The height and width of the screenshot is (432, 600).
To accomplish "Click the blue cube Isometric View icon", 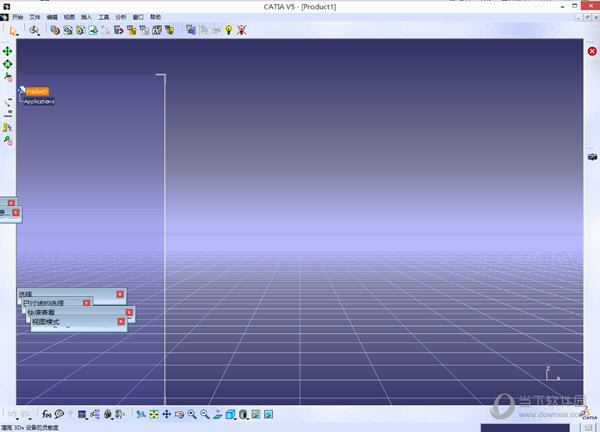I will [x=230, y=414].
